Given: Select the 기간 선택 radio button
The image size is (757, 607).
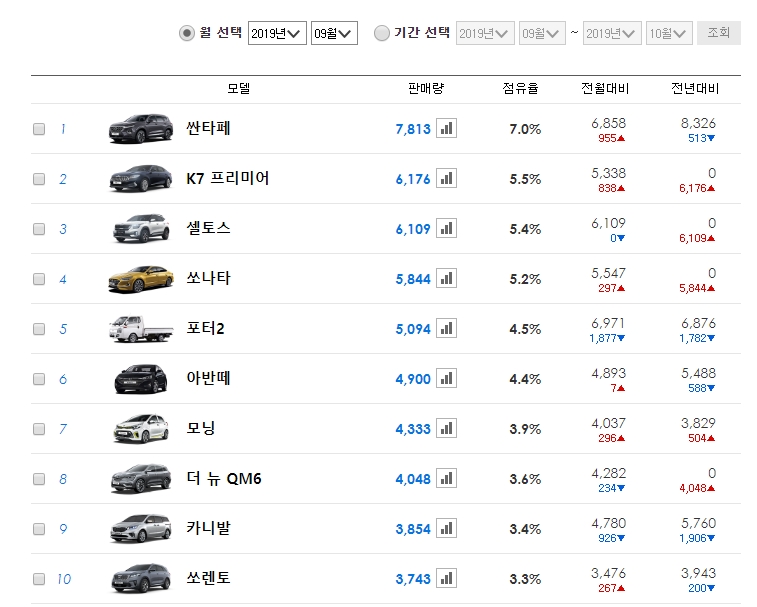Looking at the screenshot, I should (x=382, y=33).
